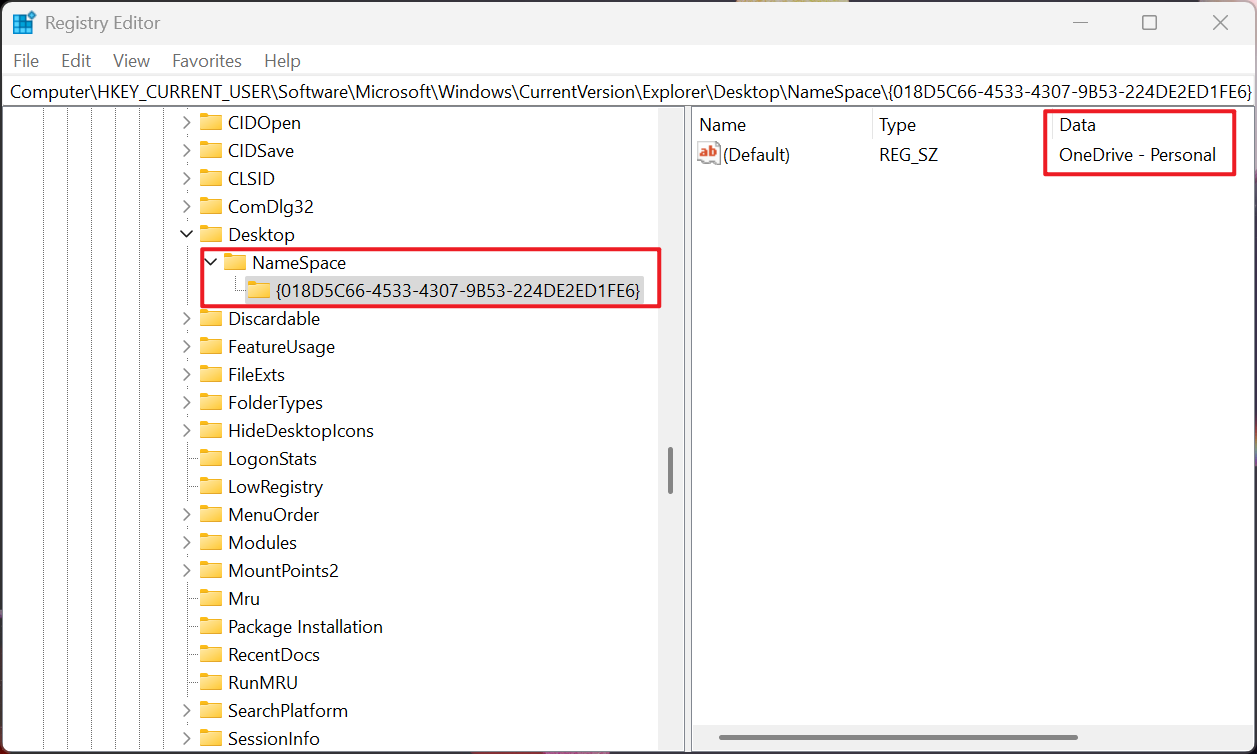Select the SessionInfo key label
The height and width of the screenshot is (754, 1257).
click(x=274, y=739)
